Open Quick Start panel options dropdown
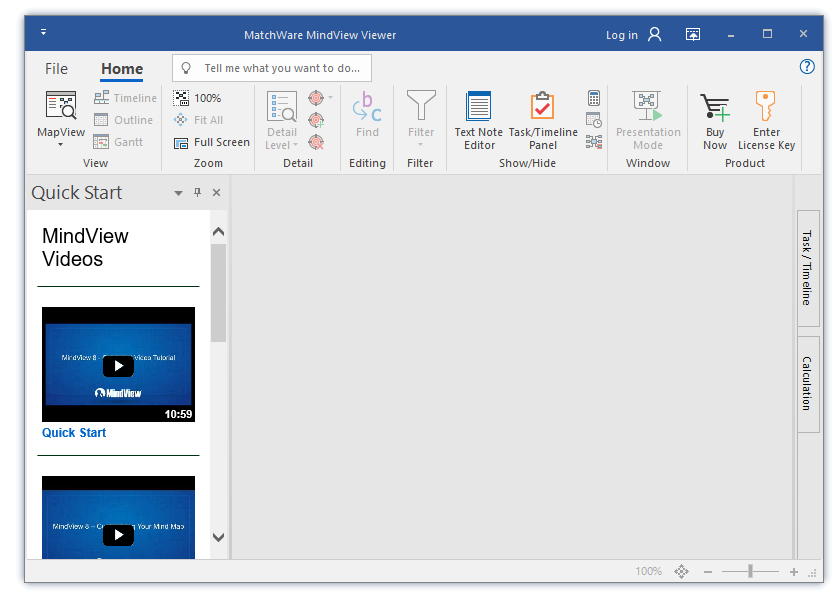835x593 pixels. coord(178,193)
